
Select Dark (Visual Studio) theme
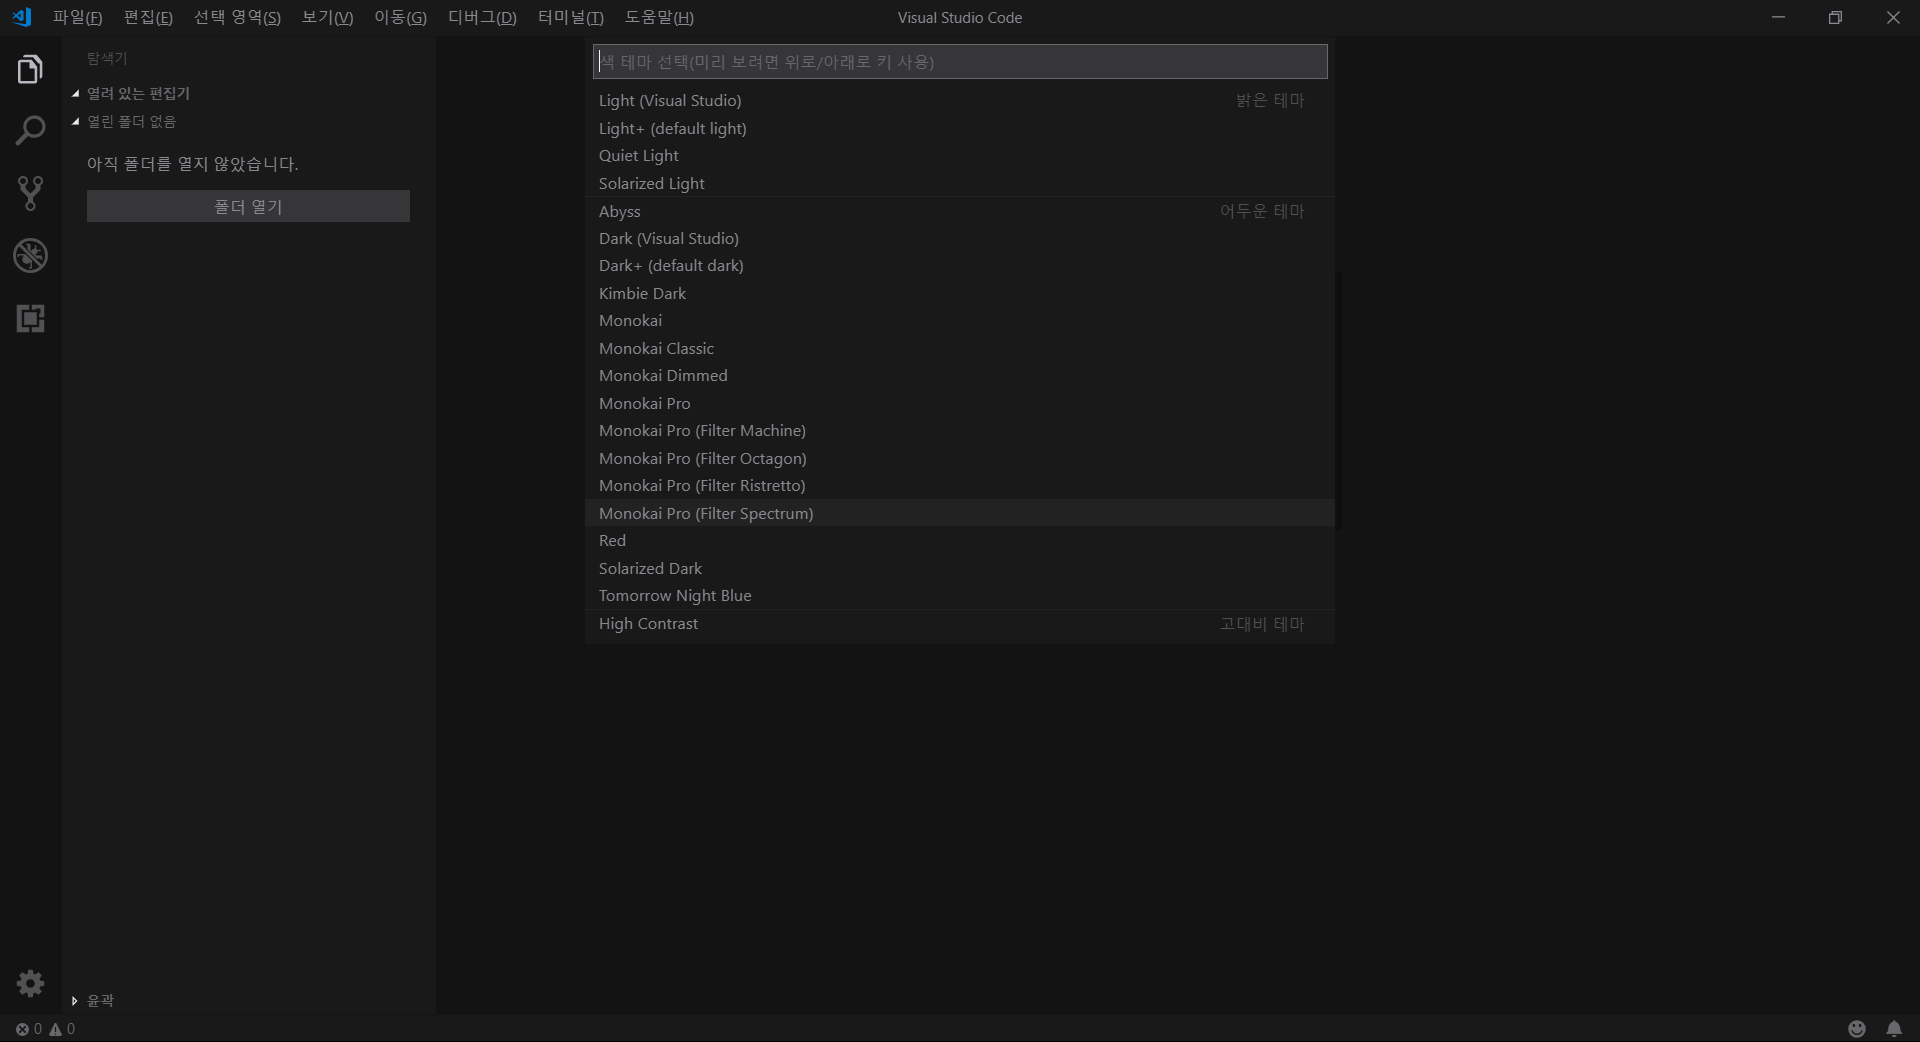click(x=960, y=238)
